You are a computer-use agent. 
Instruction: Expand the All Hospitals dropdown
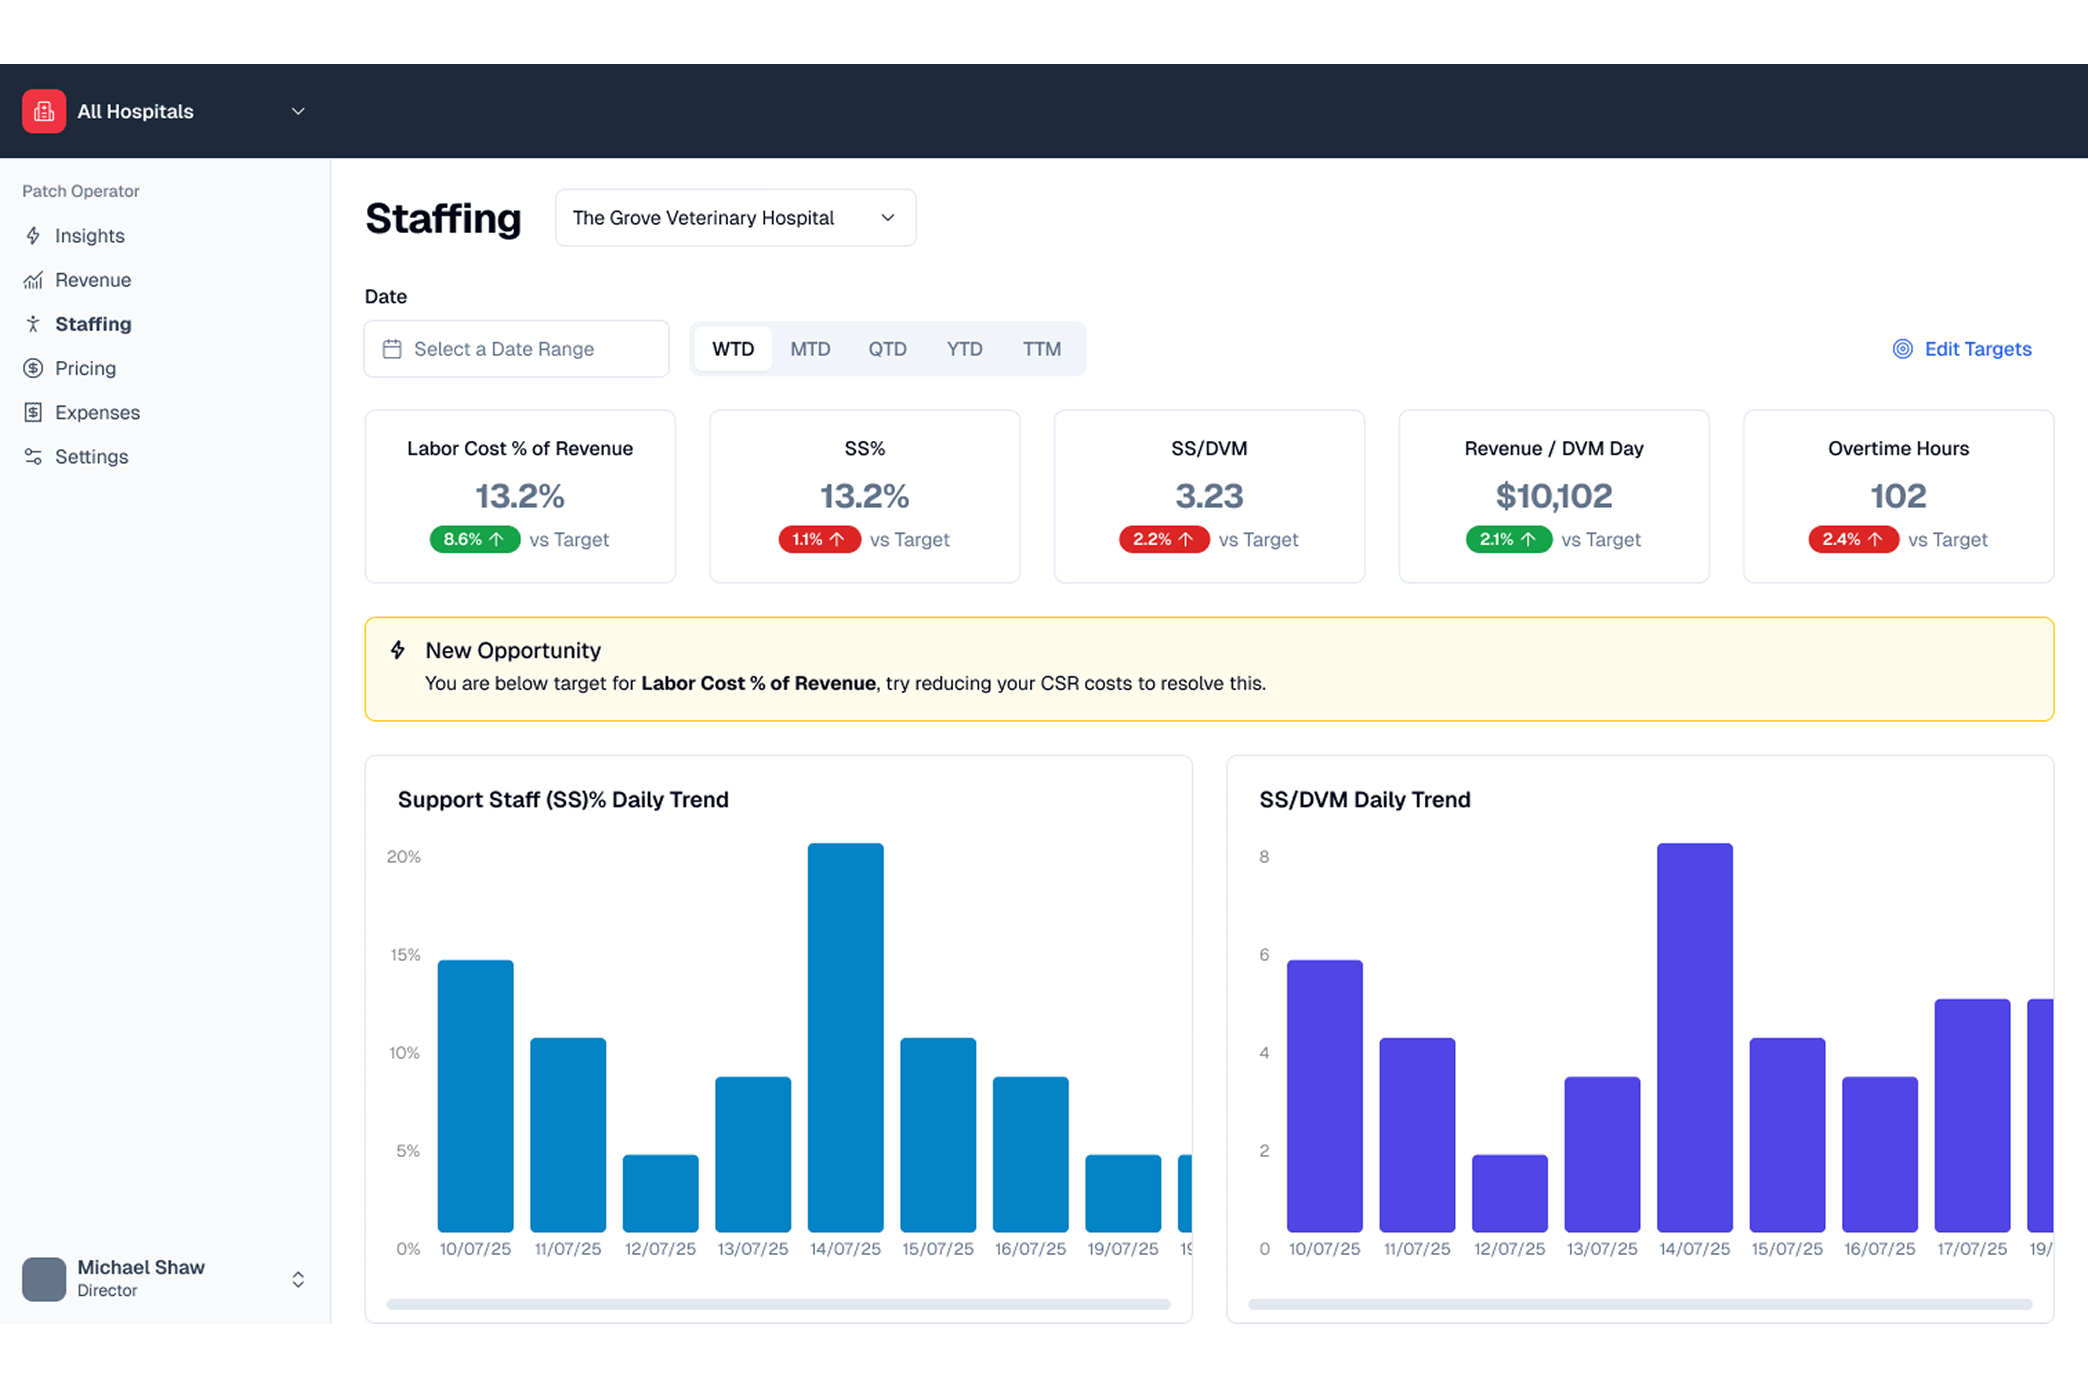[x=297, y=111]
